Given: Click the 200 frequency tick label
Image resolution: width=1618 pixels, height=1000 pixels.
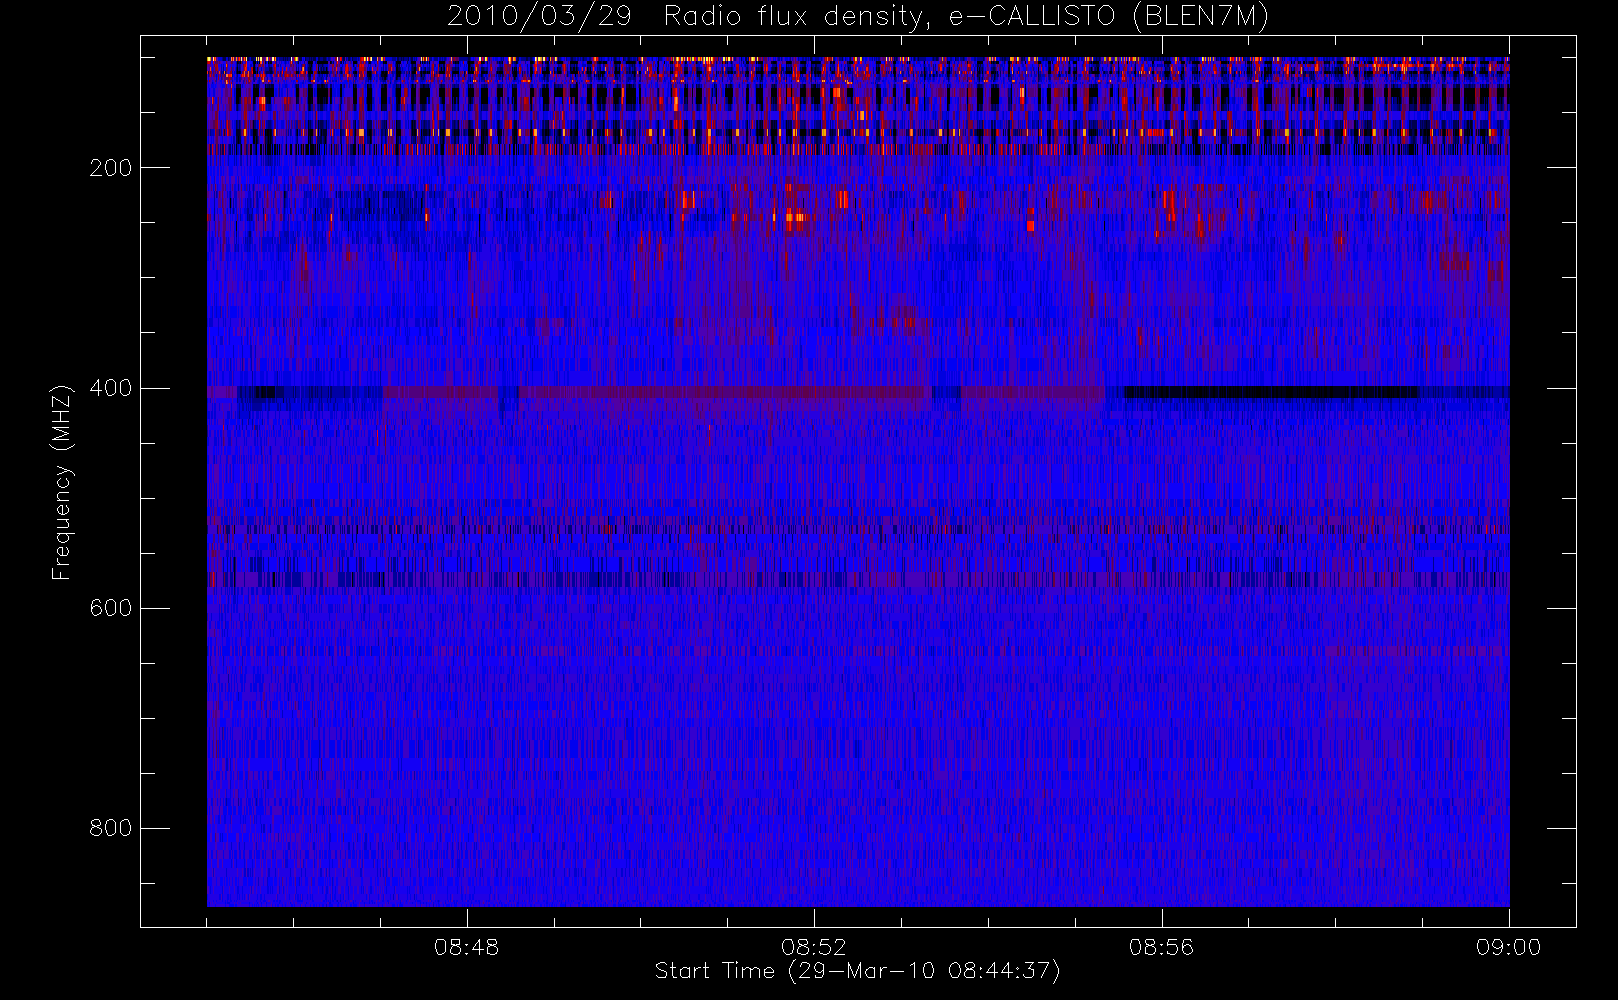Looking at the screenshot, I should [x=110, y=168].
